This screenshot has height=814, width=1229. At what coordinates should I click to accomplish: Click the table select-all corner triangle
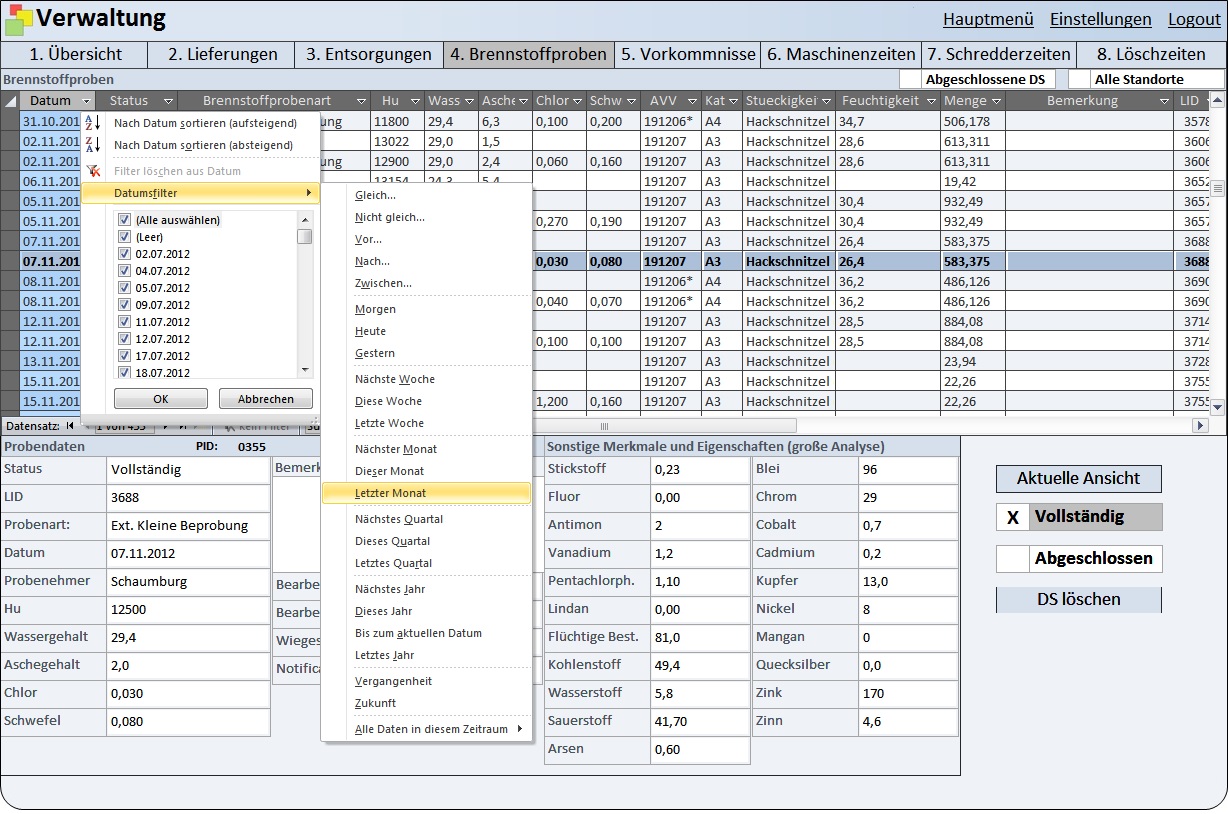[10, 101]
